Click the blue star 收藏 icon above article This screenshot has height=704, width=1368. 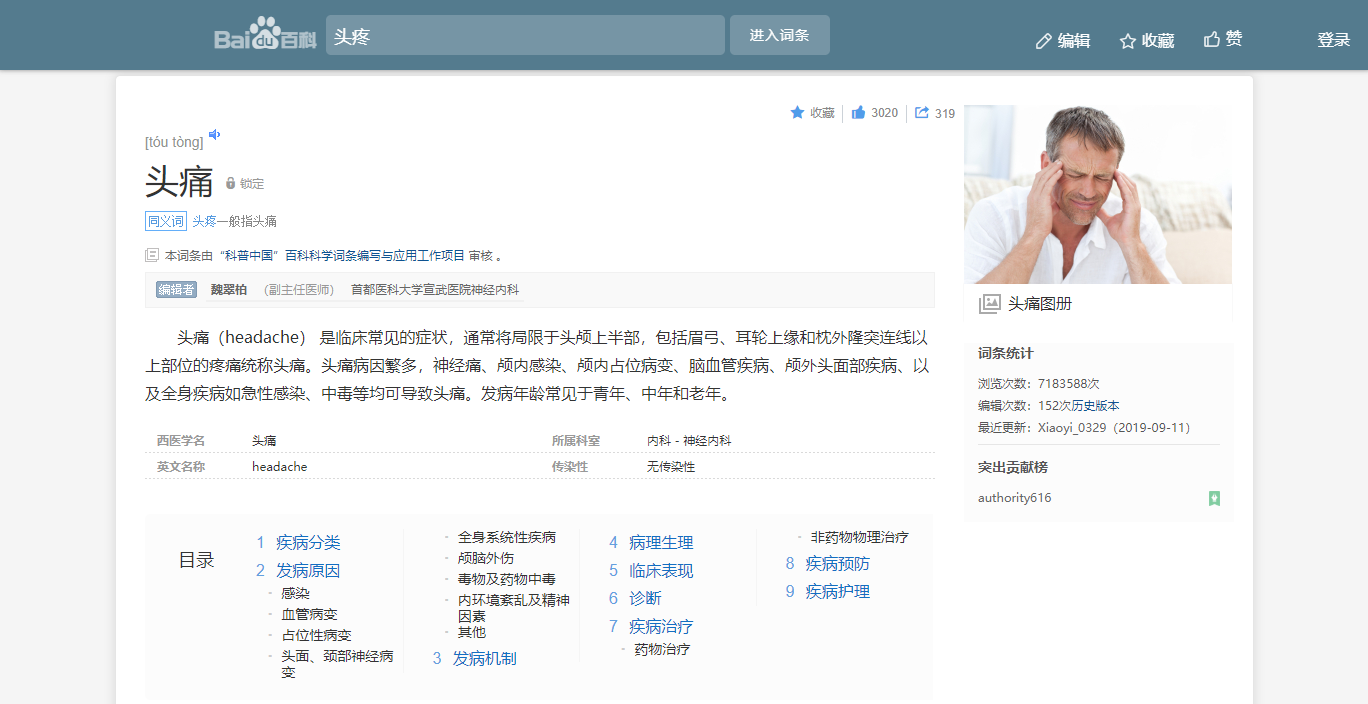point(797,112)
